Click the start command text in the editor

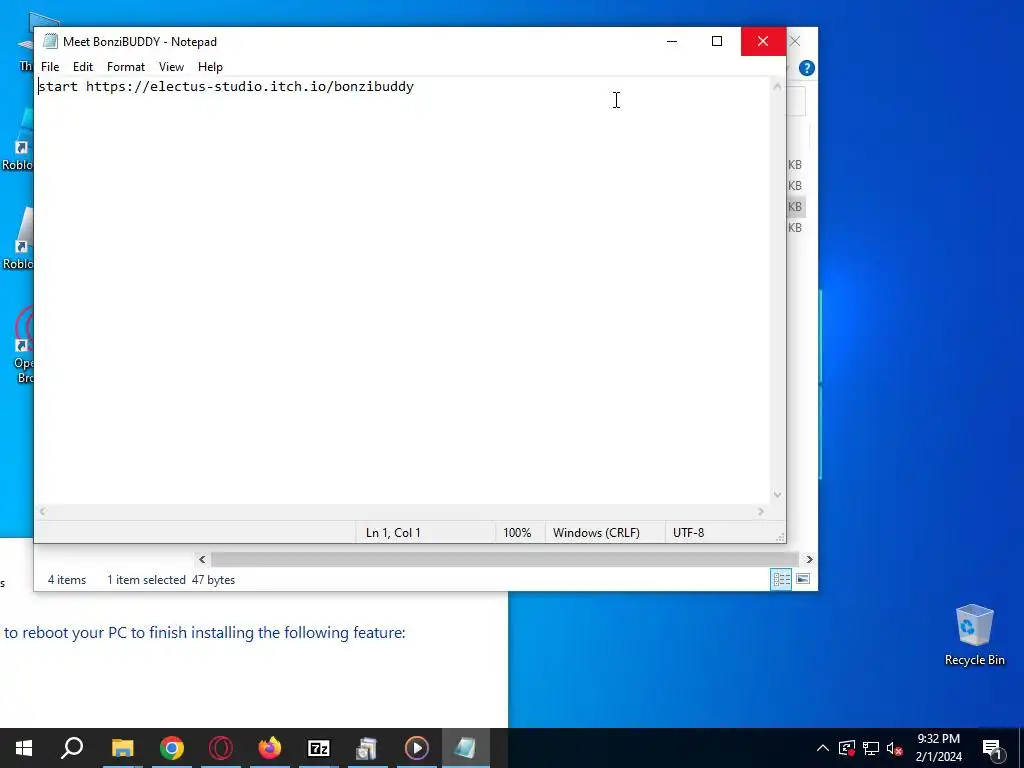(226, 86)
